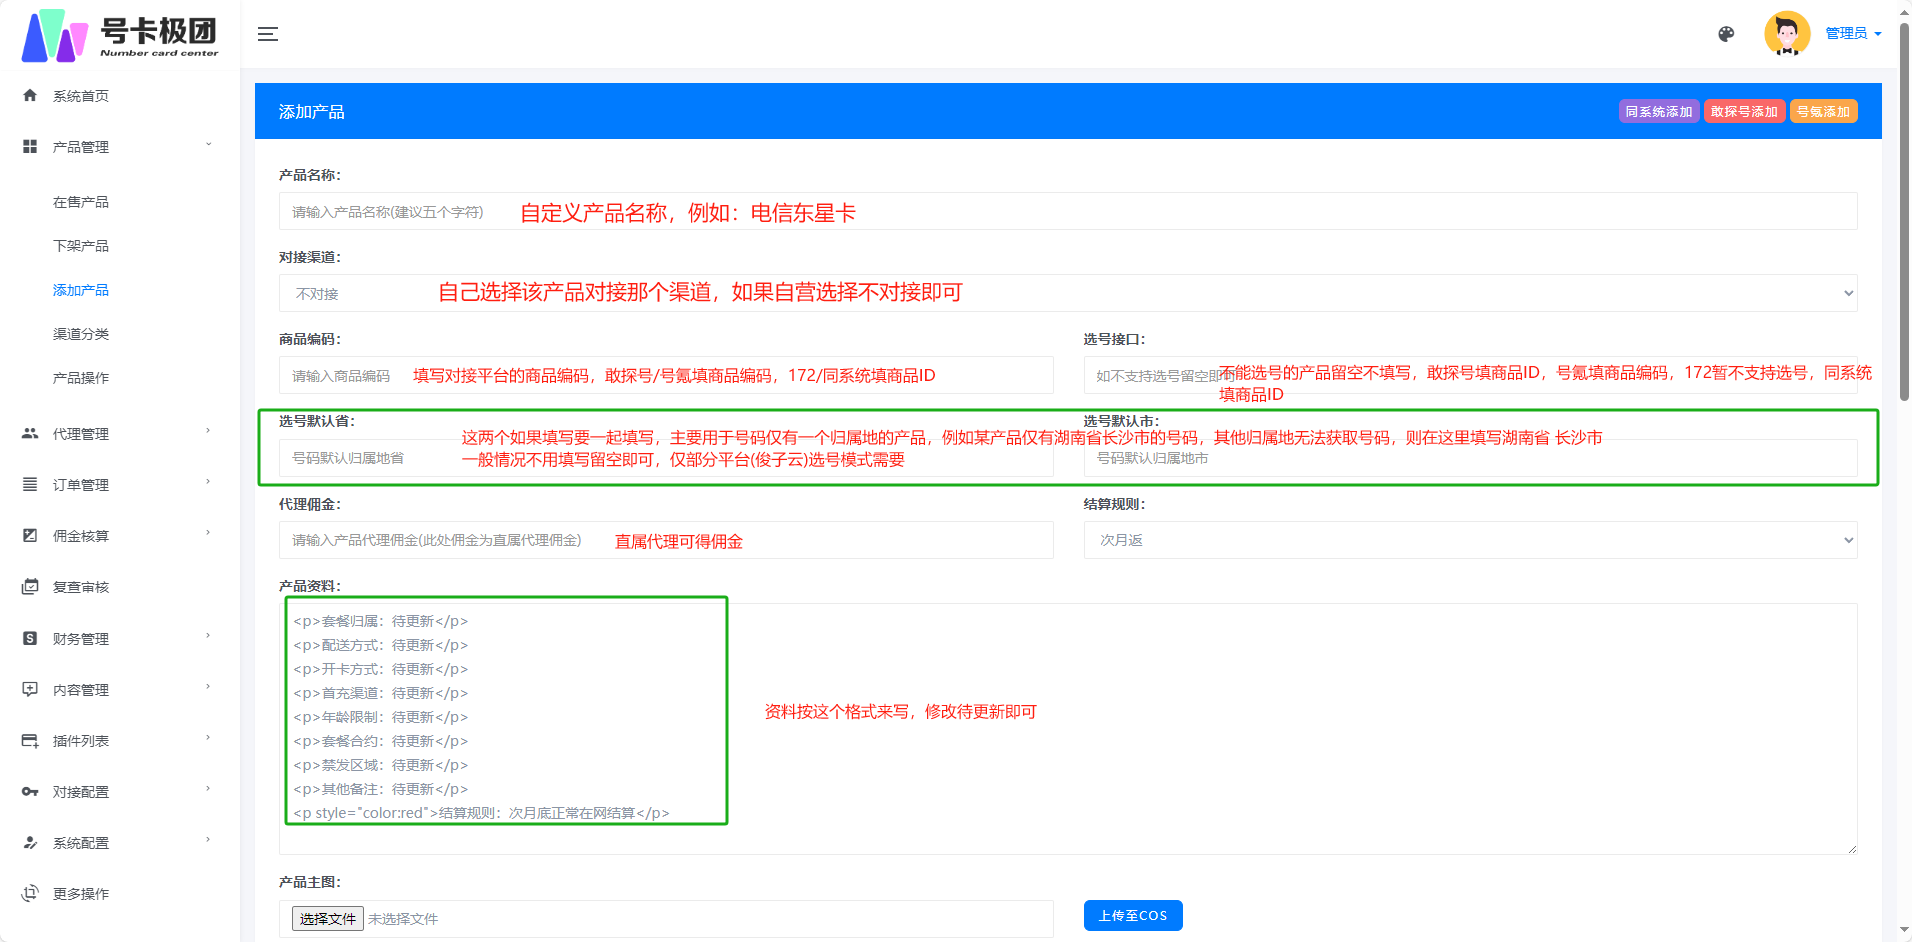The height and width of the screenshot is (942, 1912).
Task: Open 在售产品 in the sidebar
Action: tap(81, 202)
